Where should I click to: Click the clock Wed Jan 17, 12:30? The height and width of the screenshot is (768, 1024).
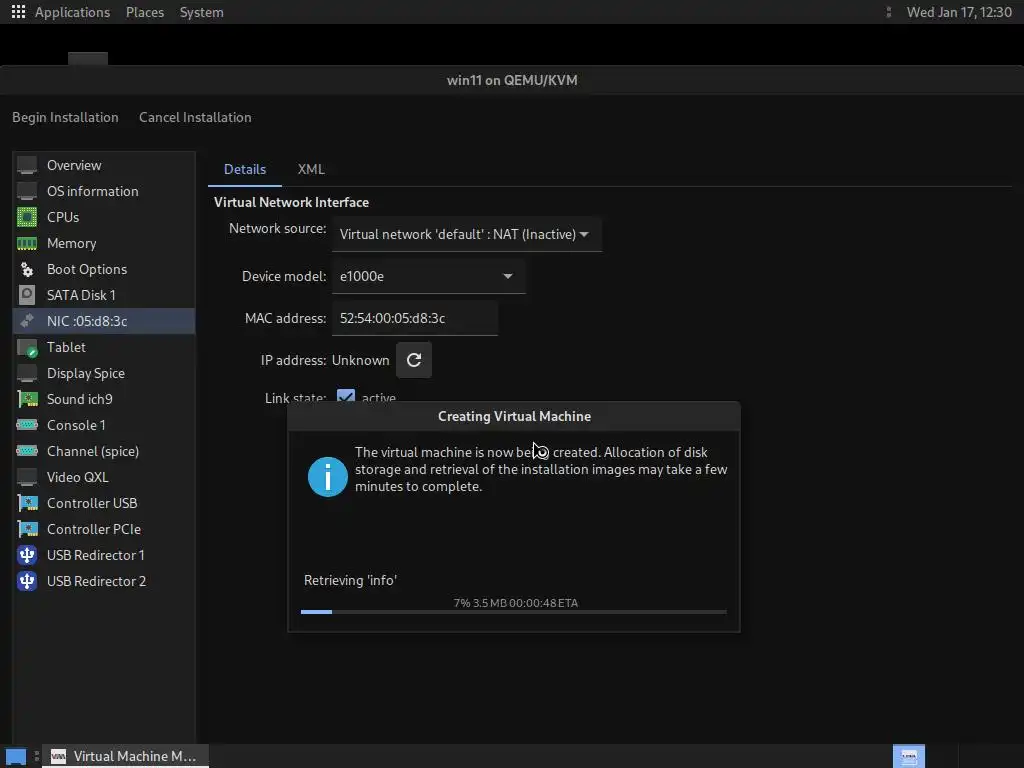(x=959, y=12)
